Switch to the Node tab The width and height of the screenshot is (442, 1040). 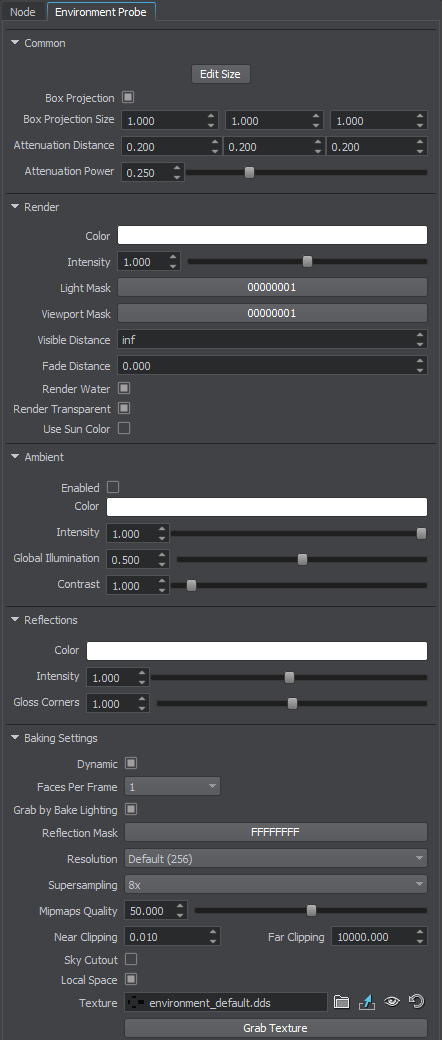(x=23, y=12)
